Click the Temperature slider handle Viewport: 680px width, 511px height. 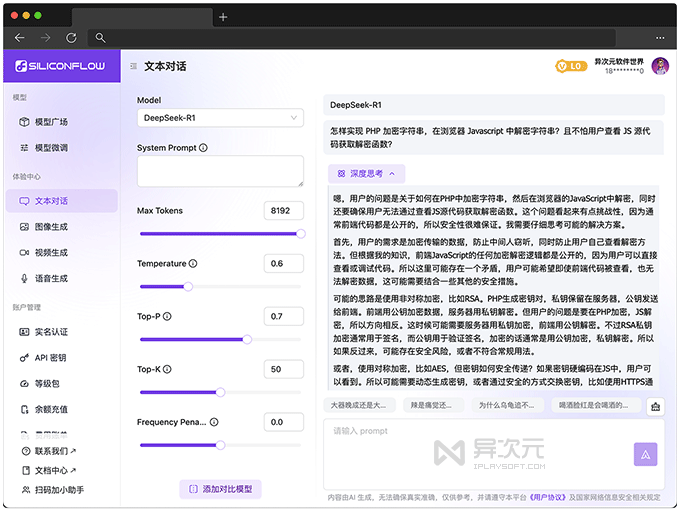click(x=188, y=287)
